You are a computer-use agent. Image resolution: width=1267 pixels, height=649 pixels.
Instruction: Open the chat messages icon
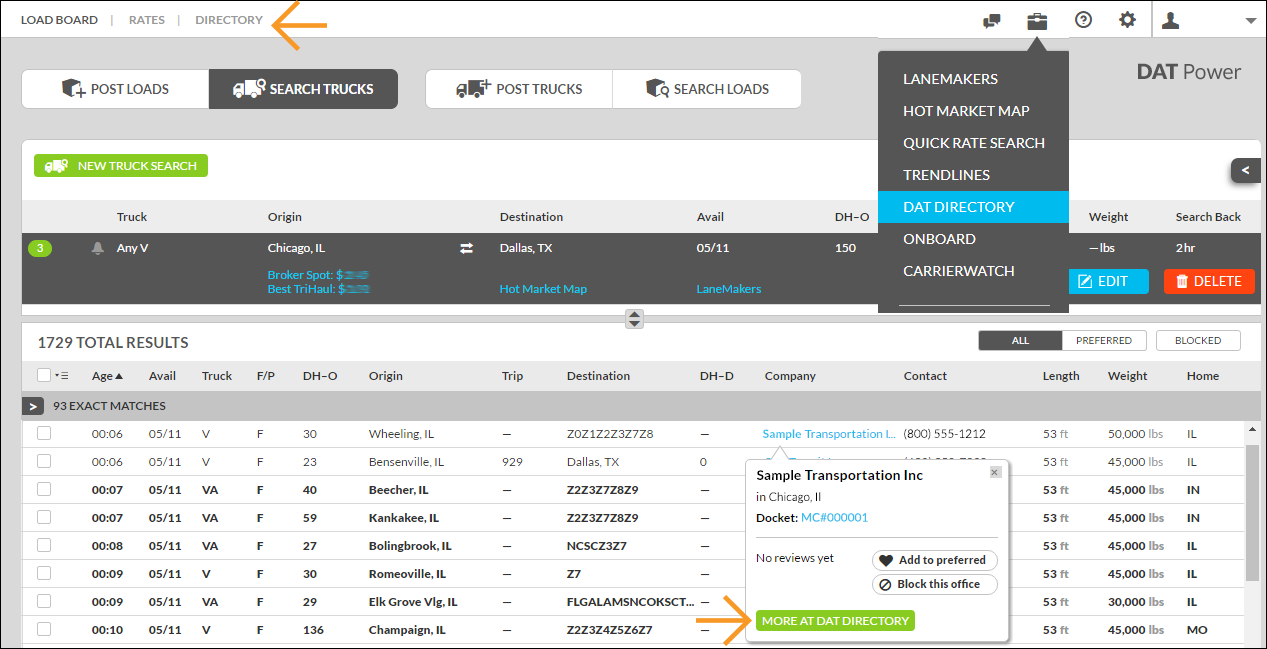coord(991,20)
